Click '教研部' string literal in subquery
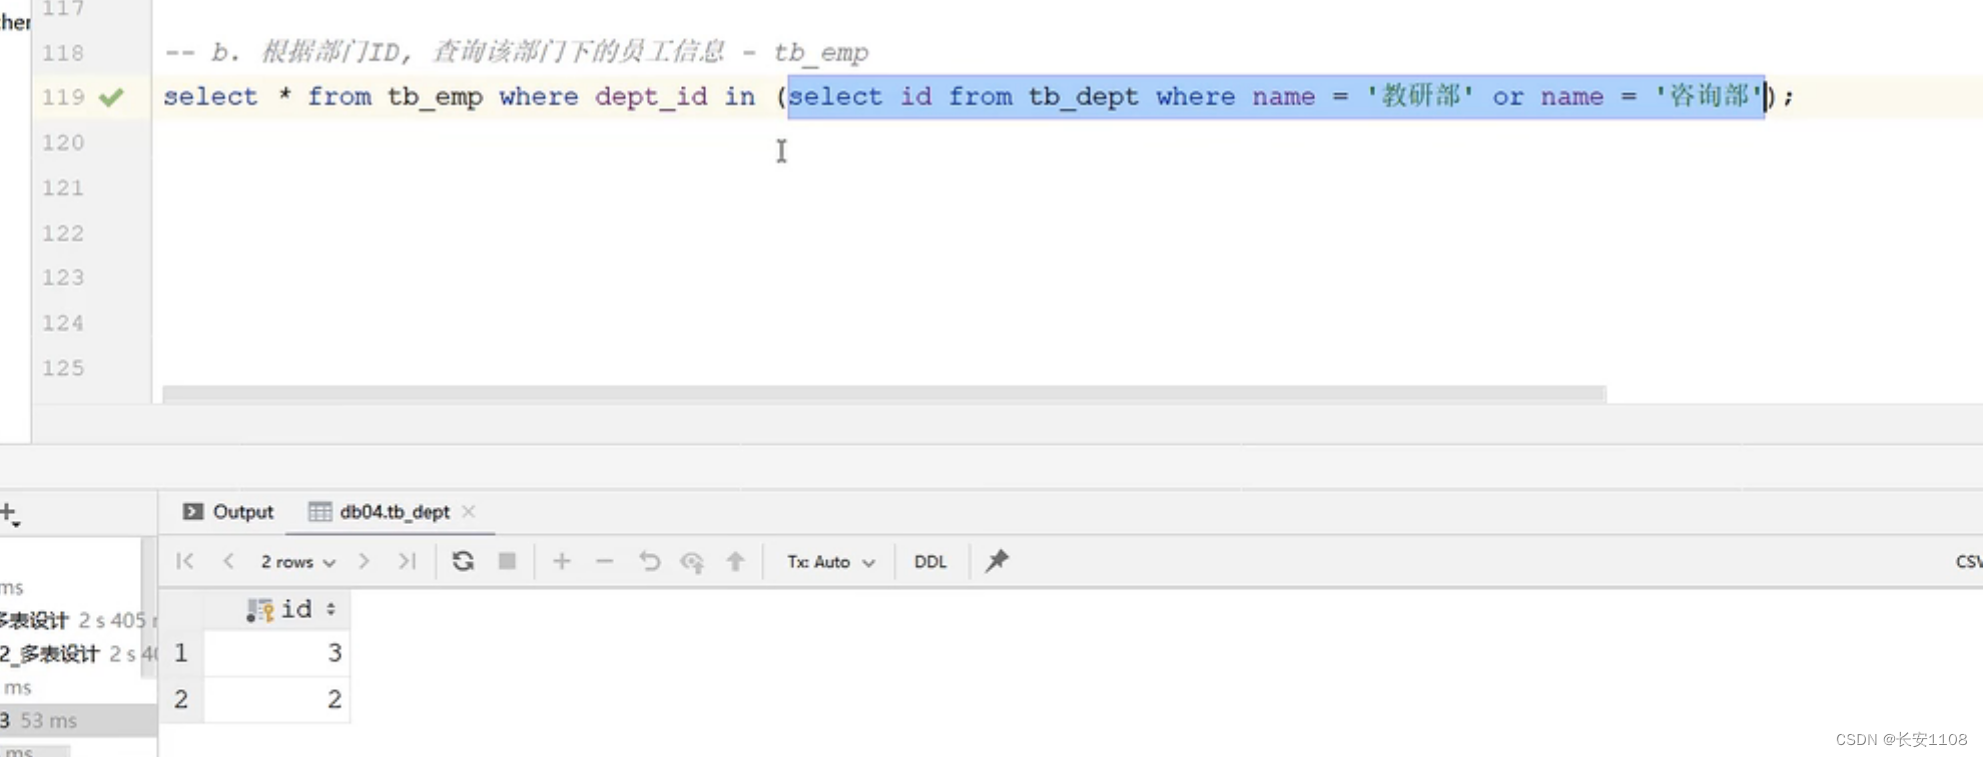The width and height of the screenshot is (1983, 757). pyautogui.click(x=1420, y=96)
